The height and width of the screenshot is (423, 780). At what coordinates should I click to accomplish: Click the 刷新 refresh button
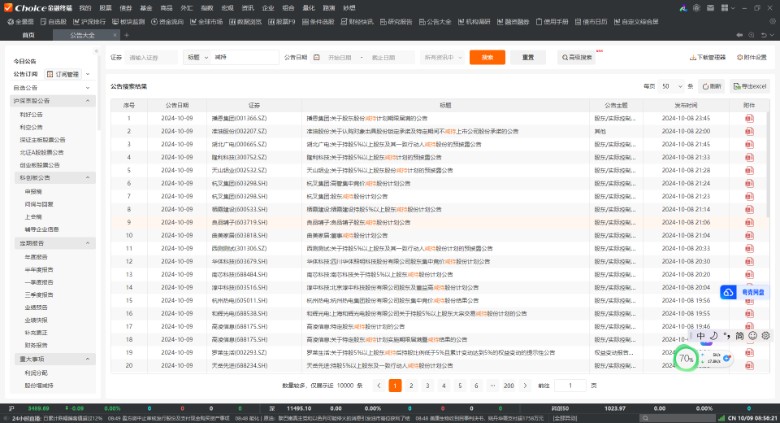(x=712, y=87)
